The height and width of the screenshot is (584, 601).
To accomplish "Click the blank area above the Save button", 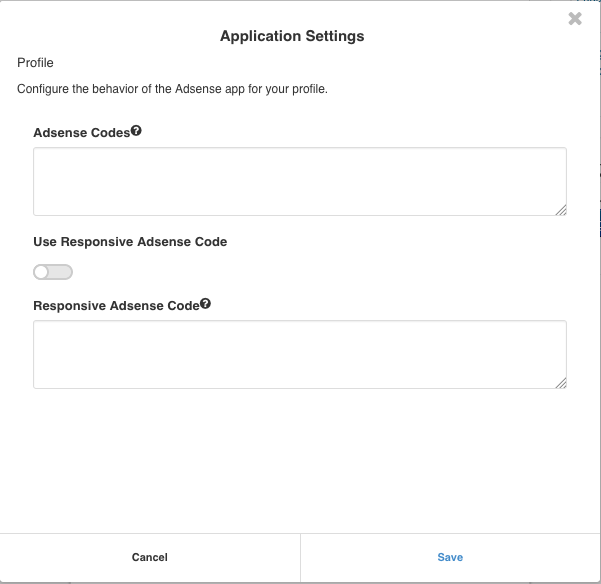I will [450, 470].
